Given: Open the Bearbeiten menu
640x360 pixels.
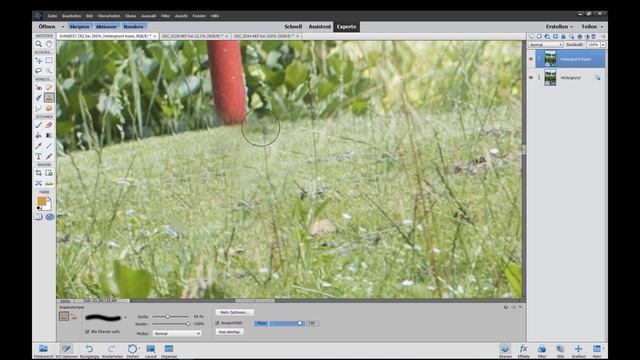Looking at the screenshot, I should (x=71, y=16).
